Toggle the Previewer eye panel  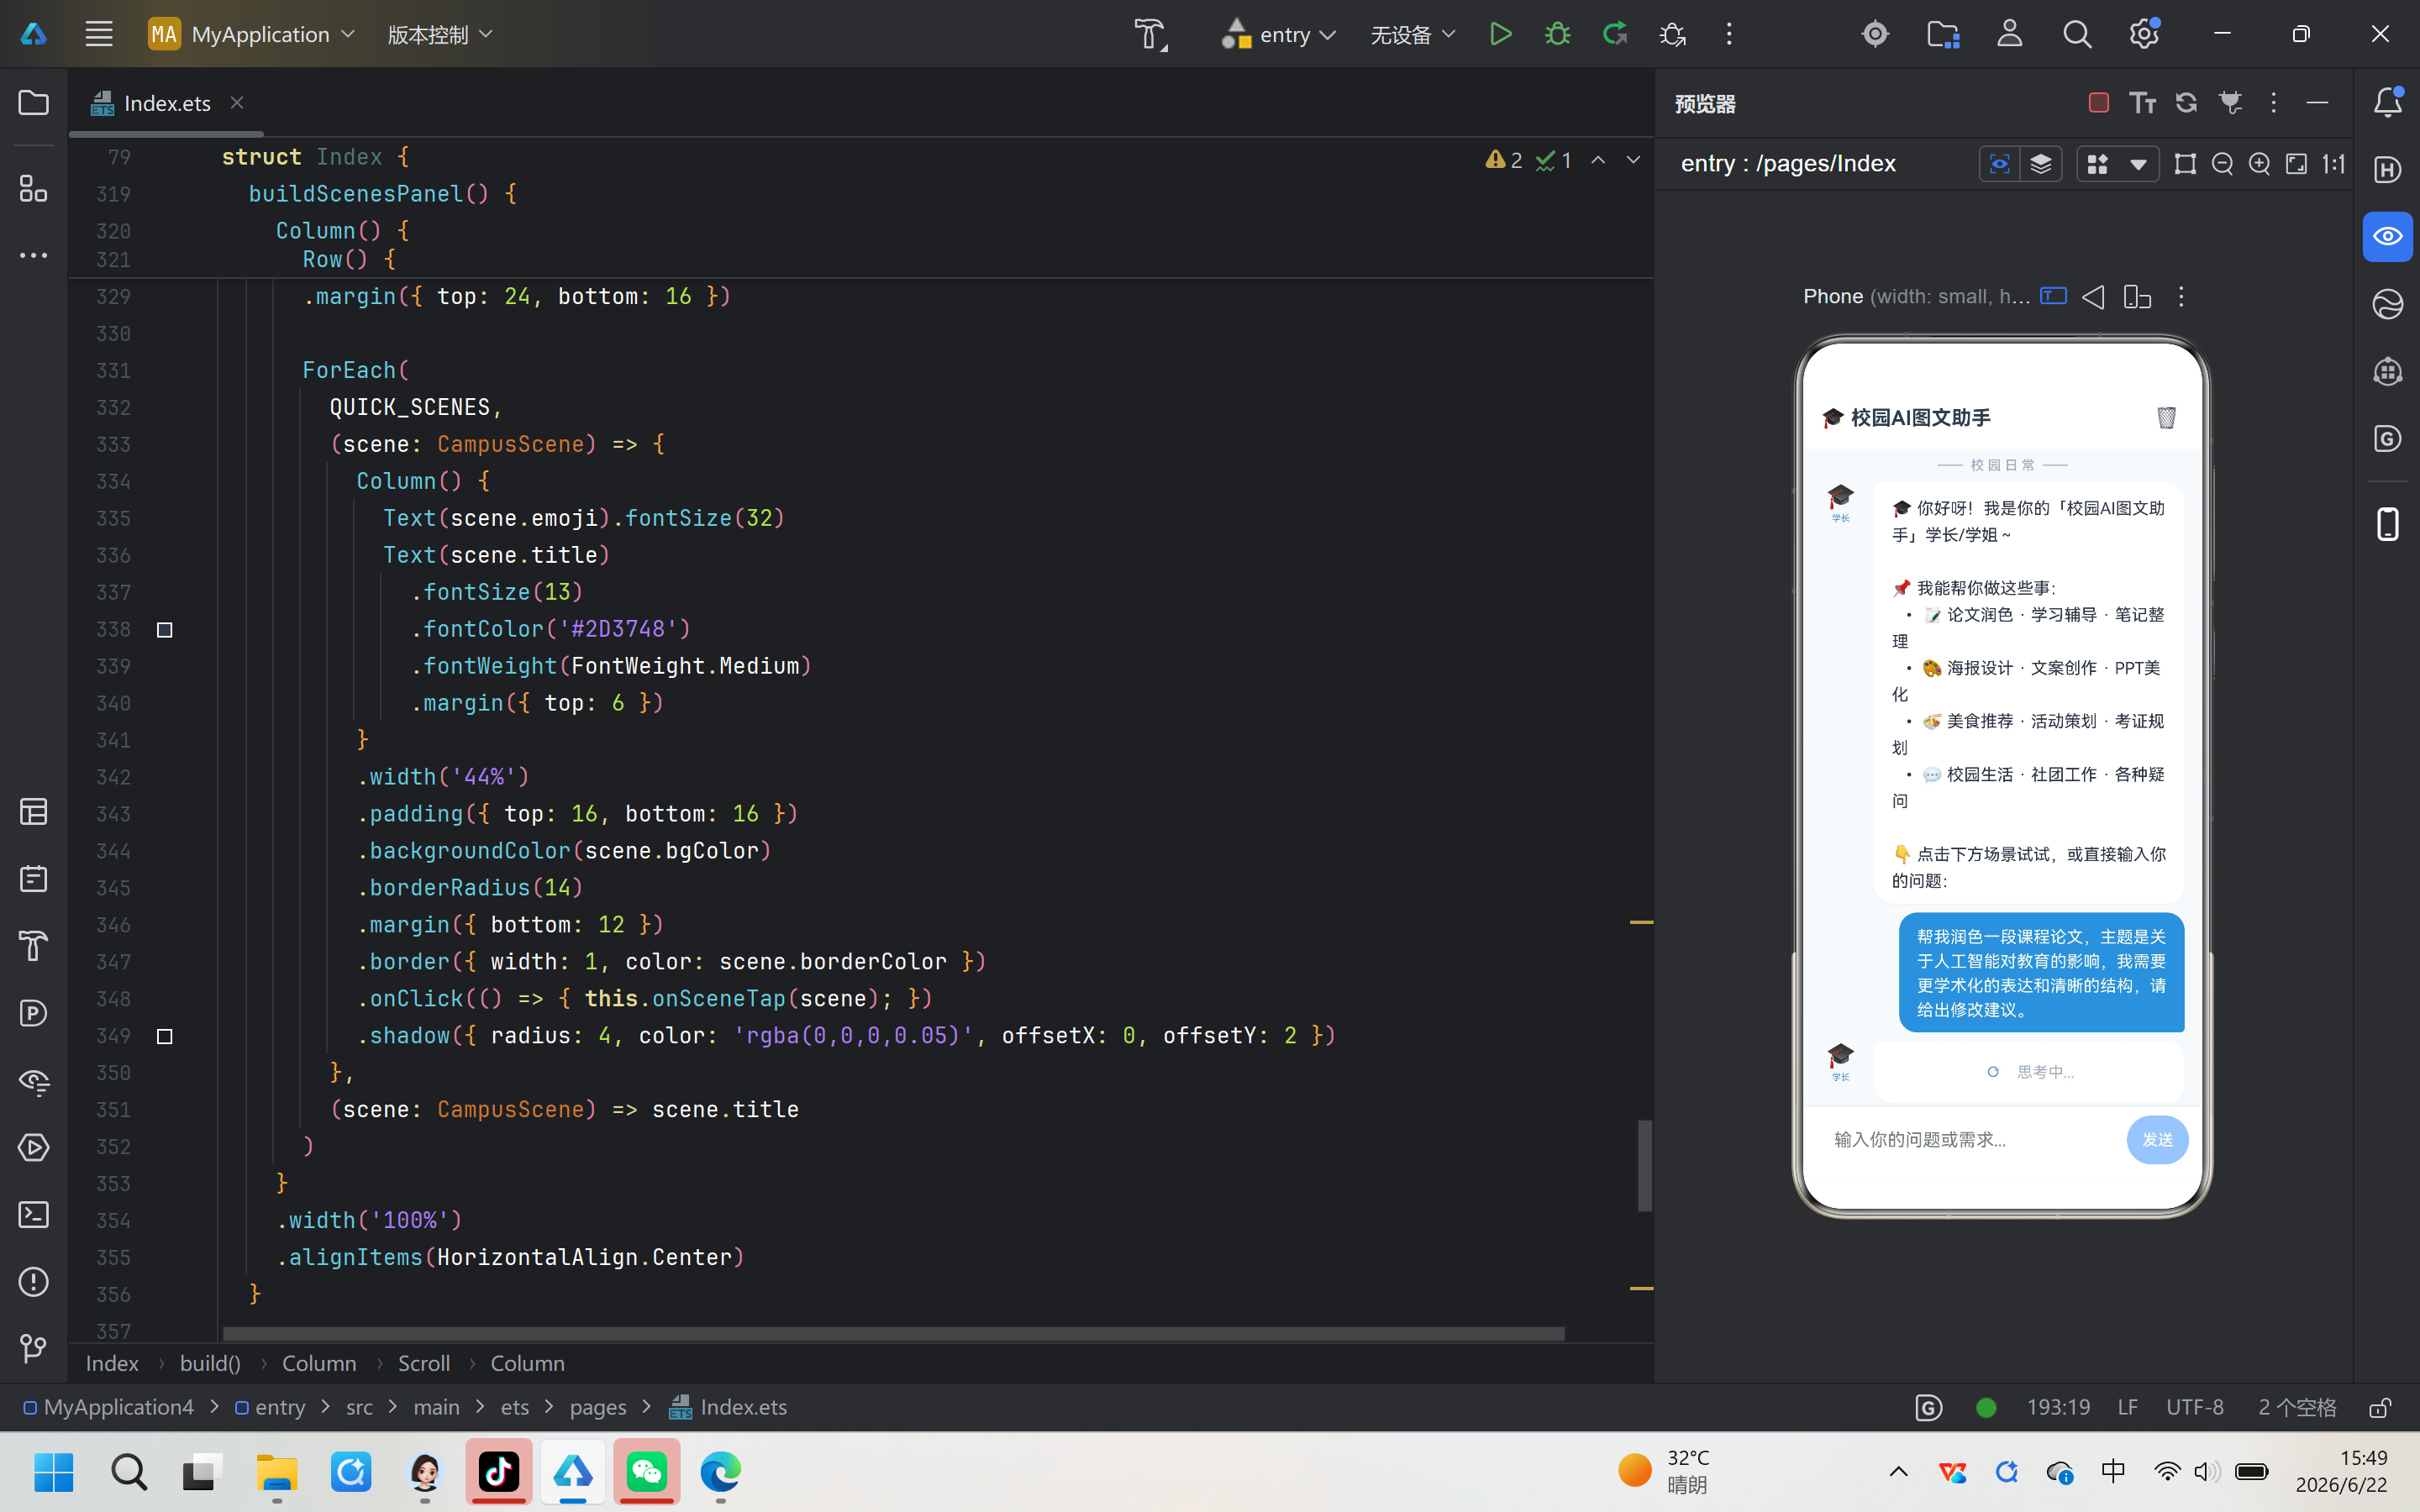2388,237
